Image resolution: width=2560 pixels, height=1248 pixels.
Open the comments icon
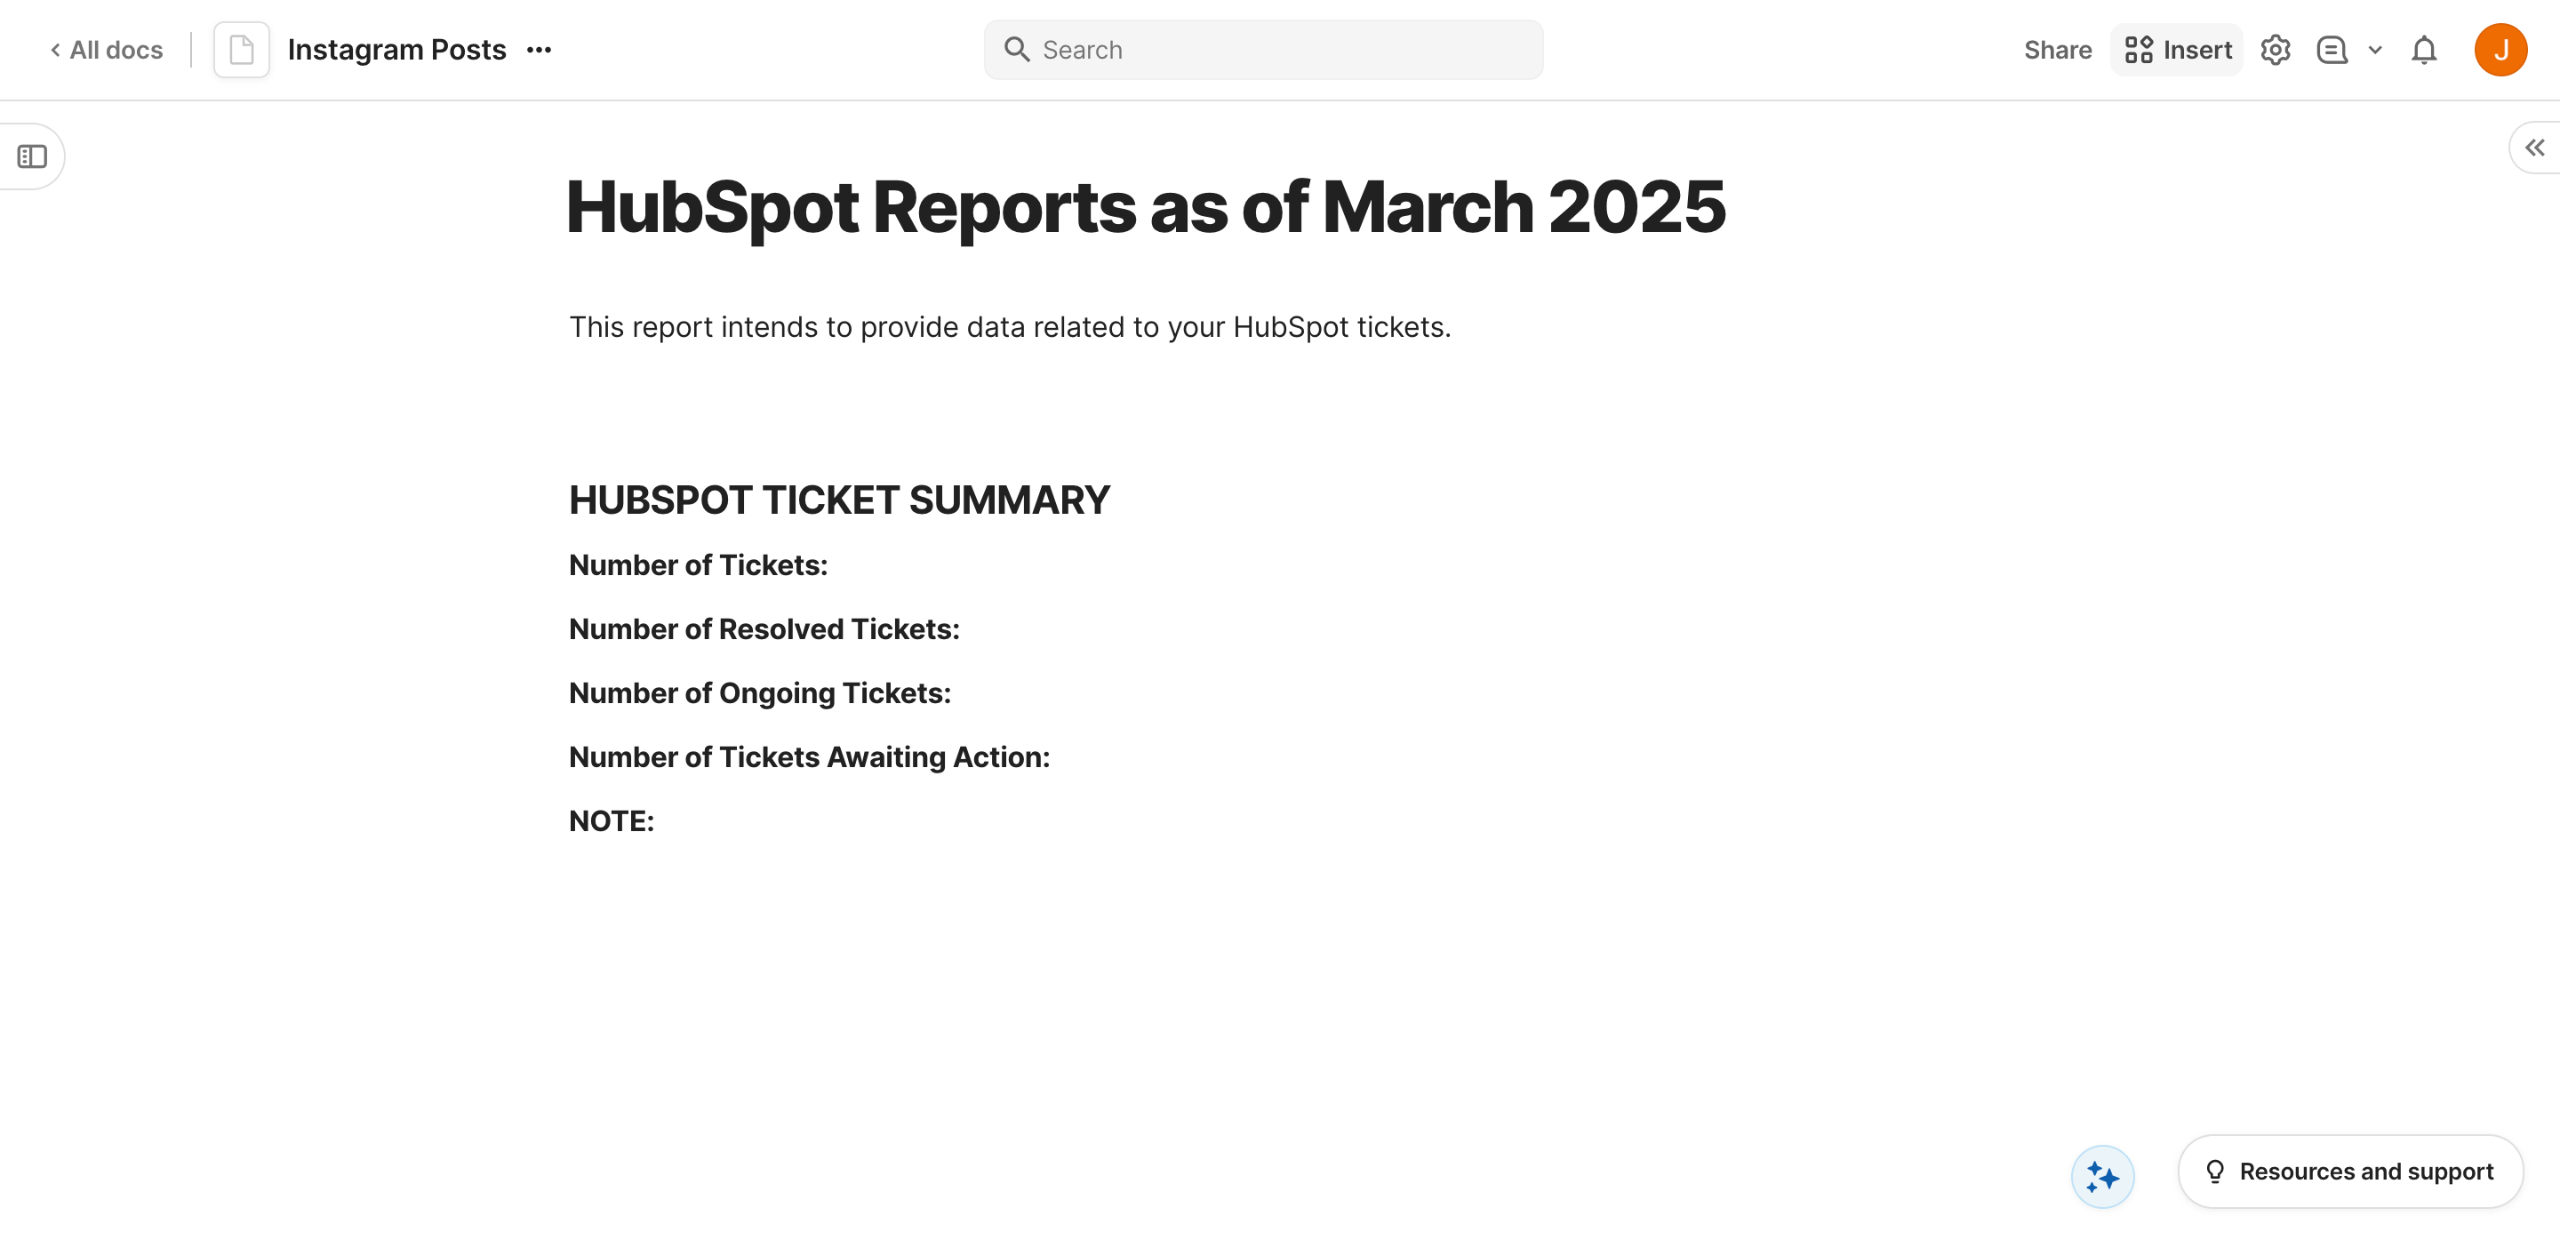[2331, 50]
